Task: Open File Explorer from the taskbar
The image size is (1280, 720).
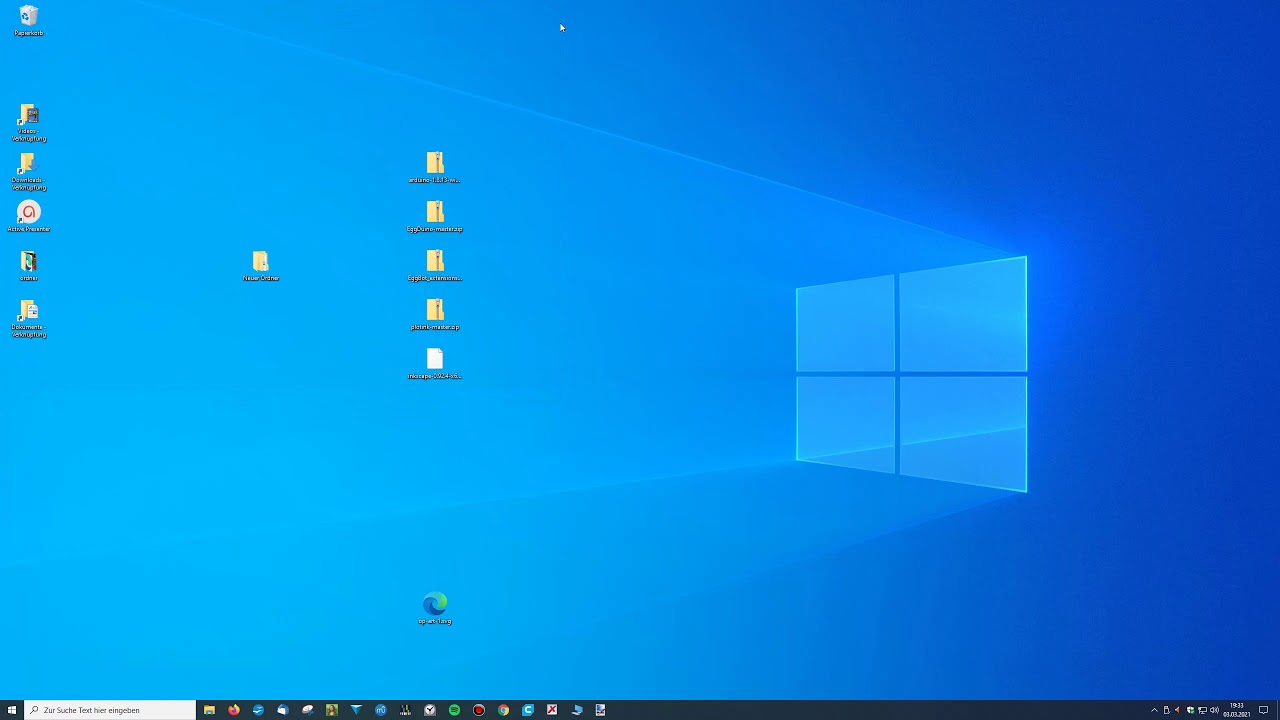Action: (x=209, y=710)
